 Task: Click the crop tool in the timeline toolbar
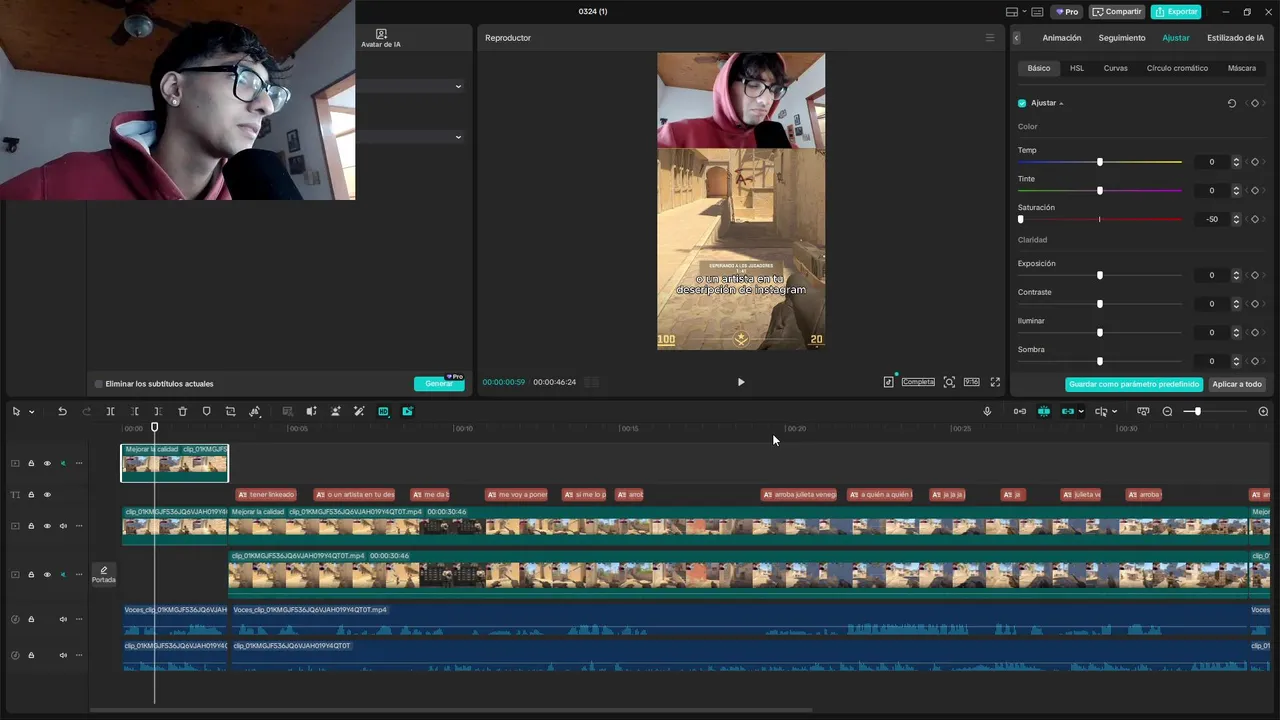coord(230,411)
